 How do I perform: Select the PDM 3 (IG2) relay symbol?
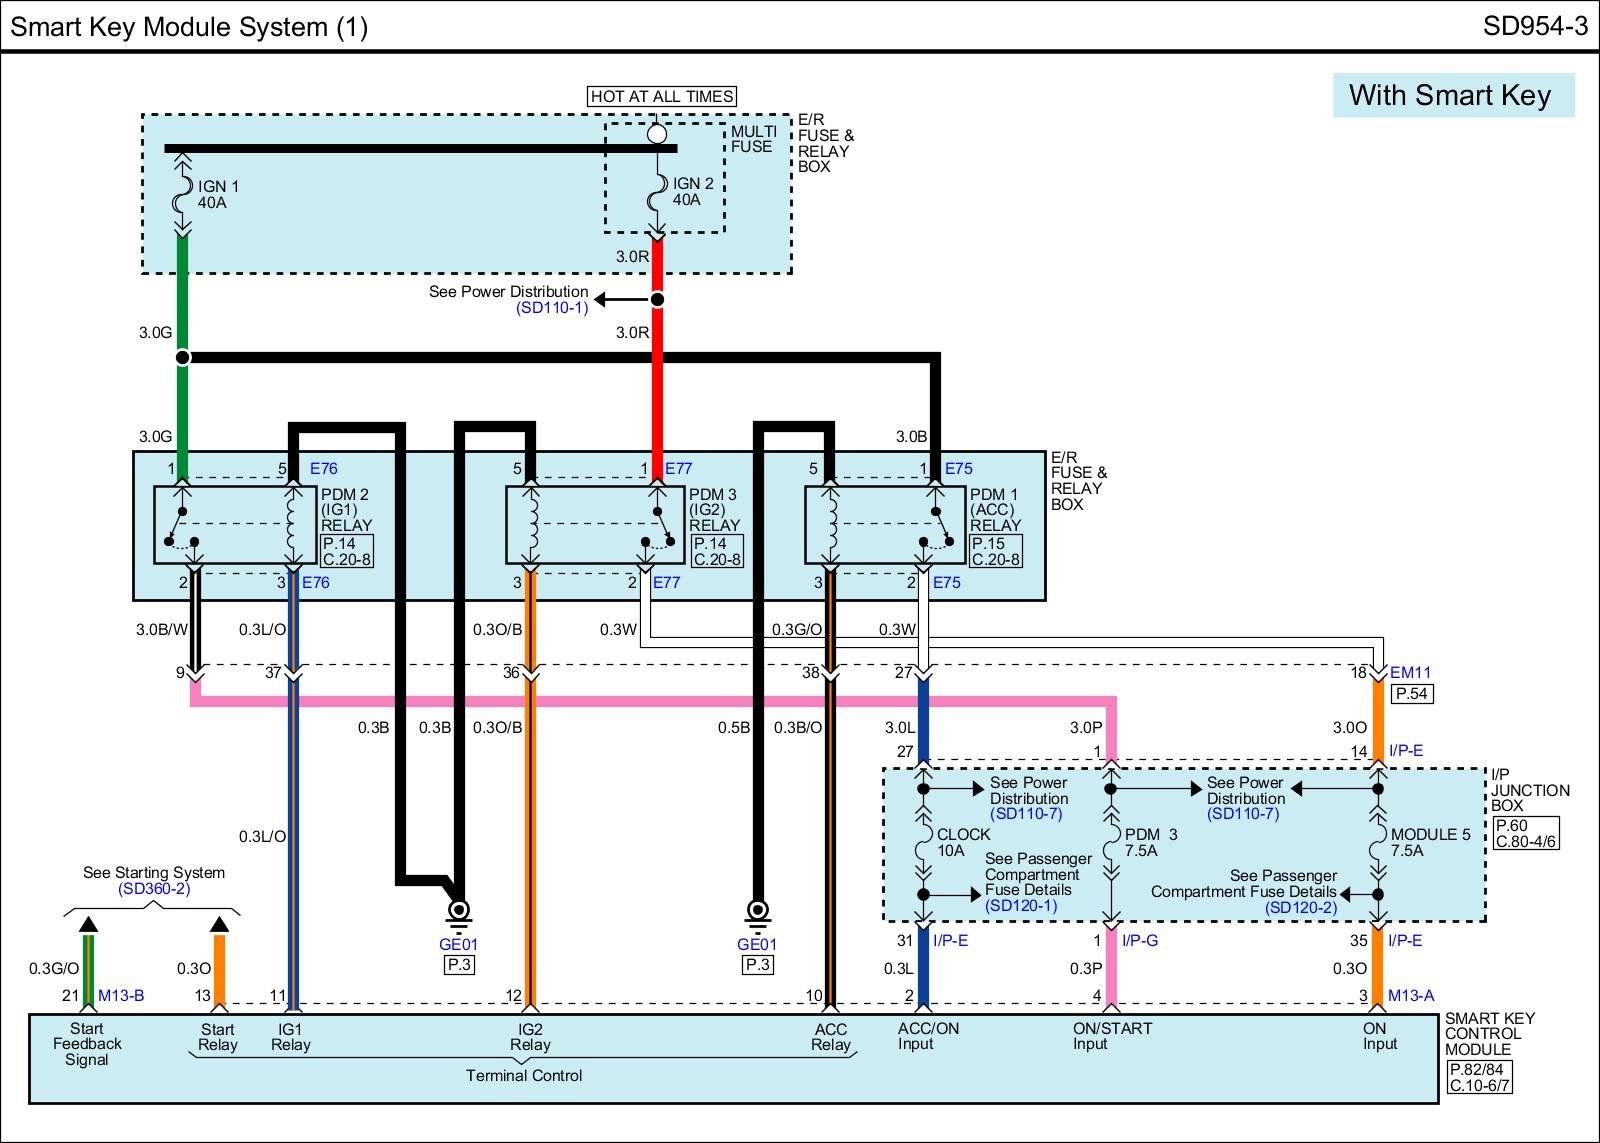coord(595,525)
